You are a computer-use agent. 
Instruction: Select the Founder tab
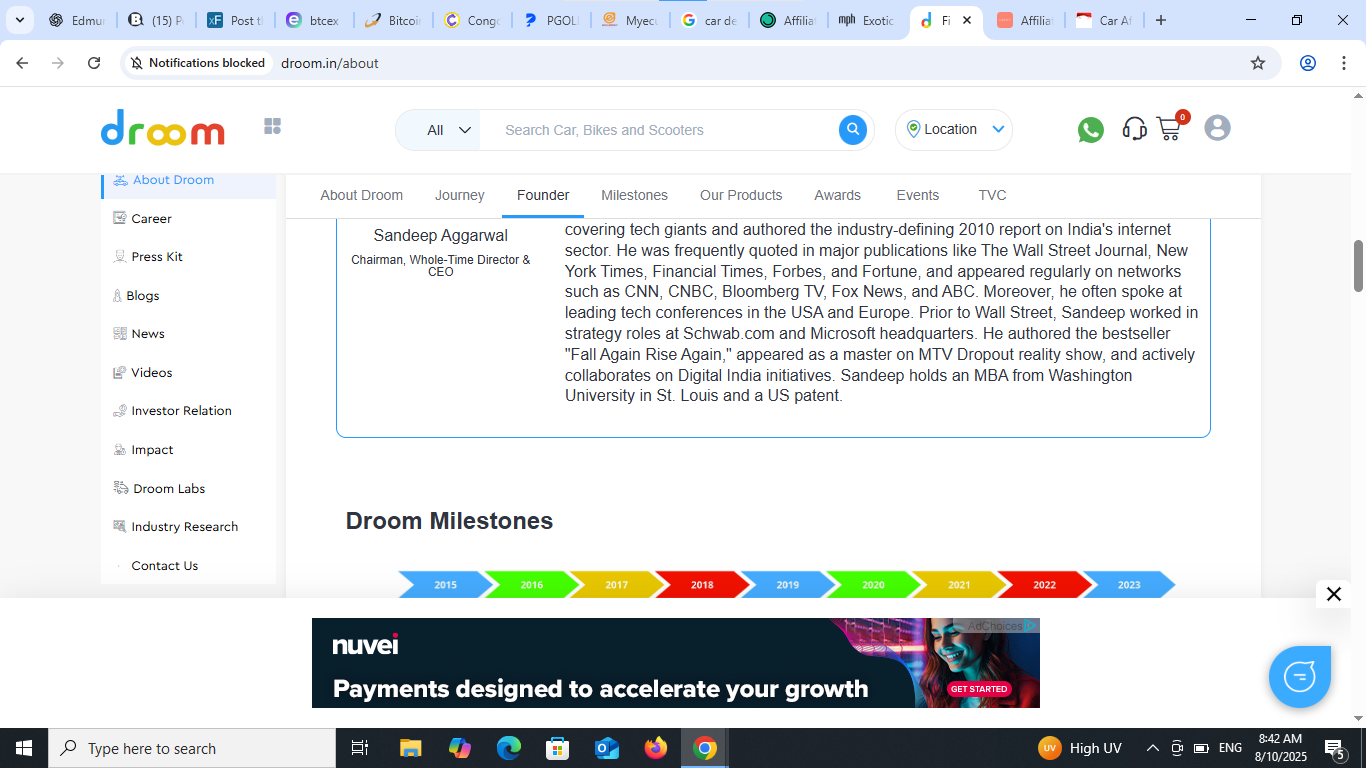pyautogui.click(x=543, y=195)
